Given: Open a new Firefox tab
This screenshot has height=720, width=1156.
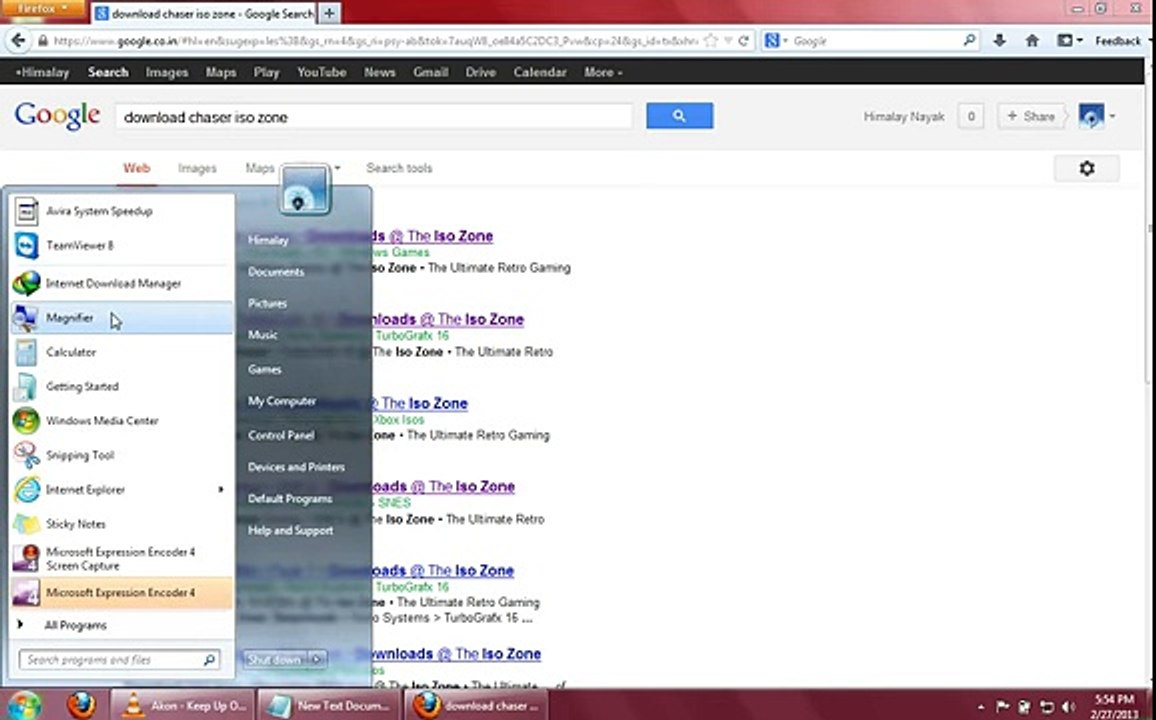Looking at the screenshot, I should (x=330, y=13).
